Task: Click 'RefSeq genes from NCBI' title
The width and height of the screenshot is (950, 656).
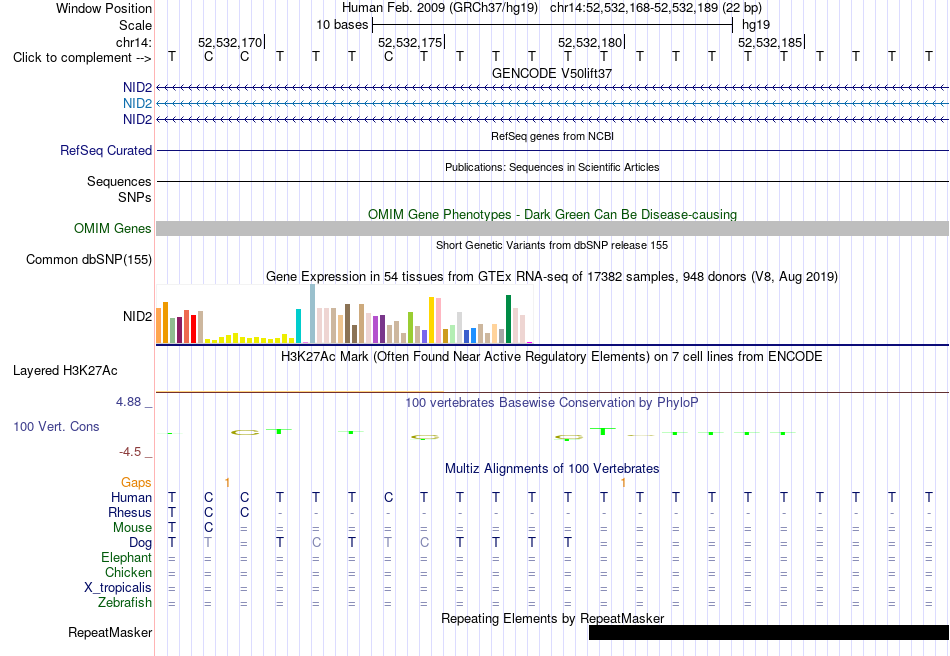Action: pos(552,136)
